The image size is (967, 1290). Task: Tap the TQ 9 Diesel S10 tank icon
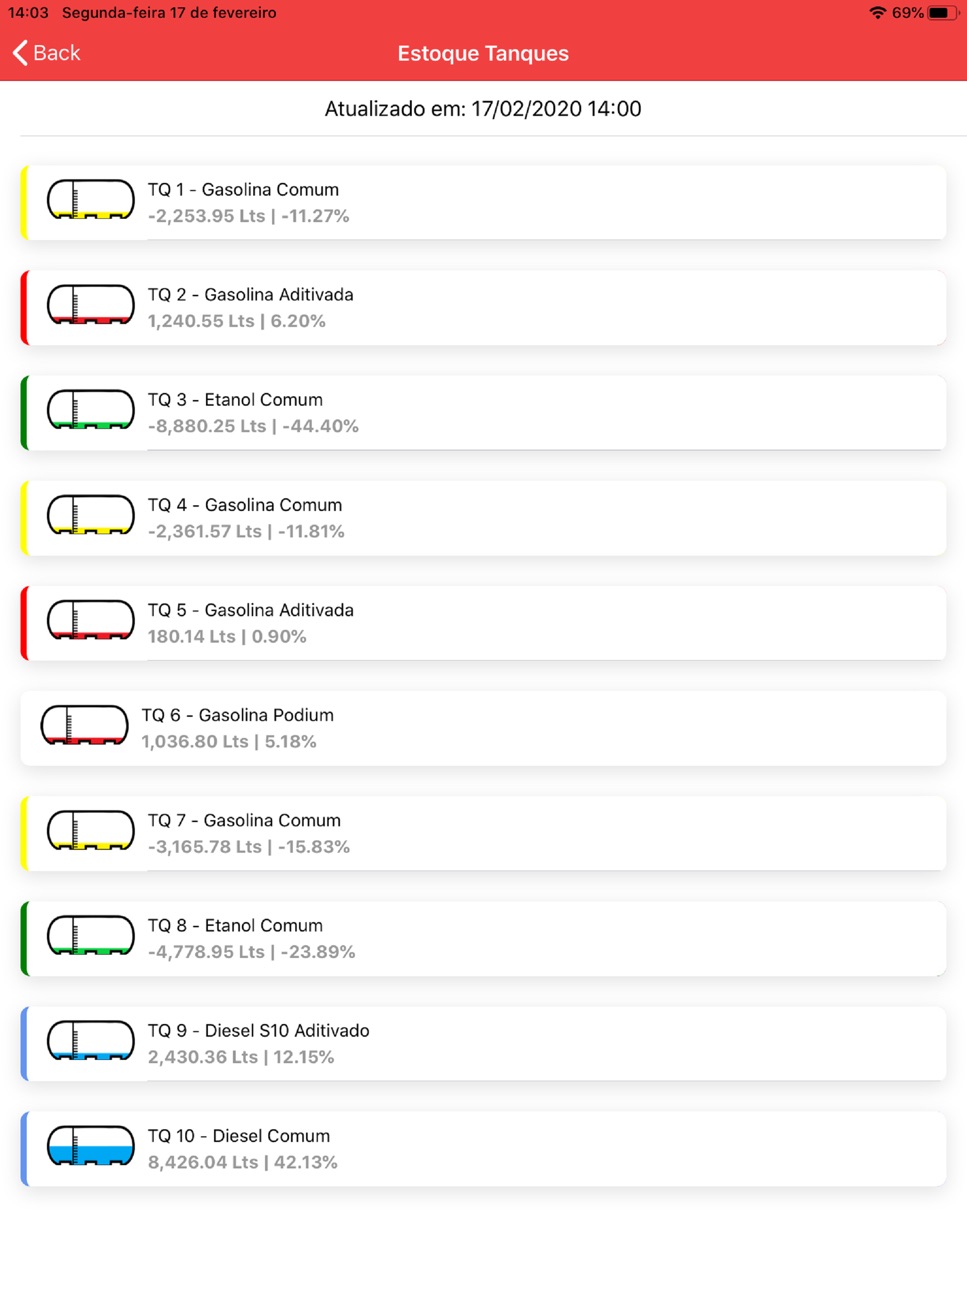click(x=90, y=1041)
